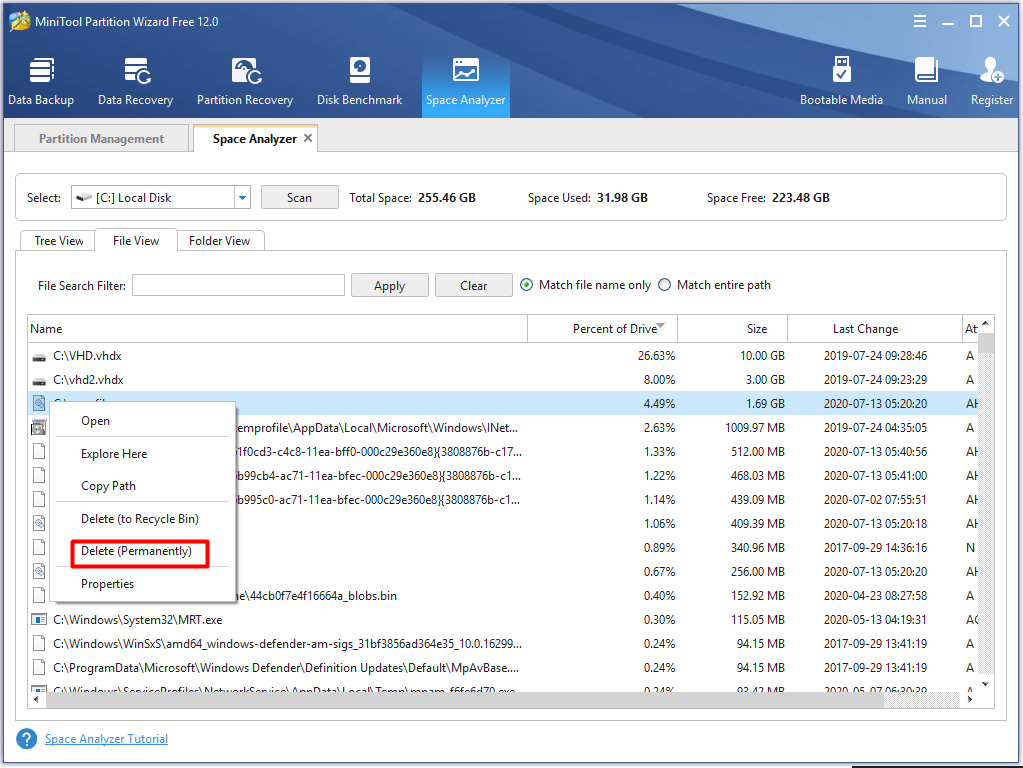Click the image file icon in 1009.97 MB row
This screenshot has height=768, width=1023.
(39, 427)
